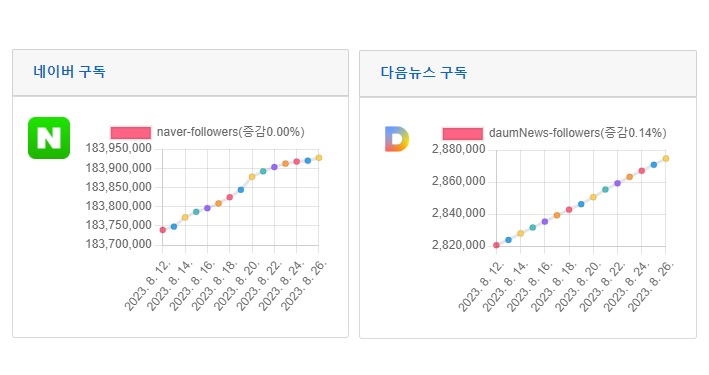This screenshot has width=709, height=375.
Task: Click the Daum D logo icon
Action: [x=397, y=139]
